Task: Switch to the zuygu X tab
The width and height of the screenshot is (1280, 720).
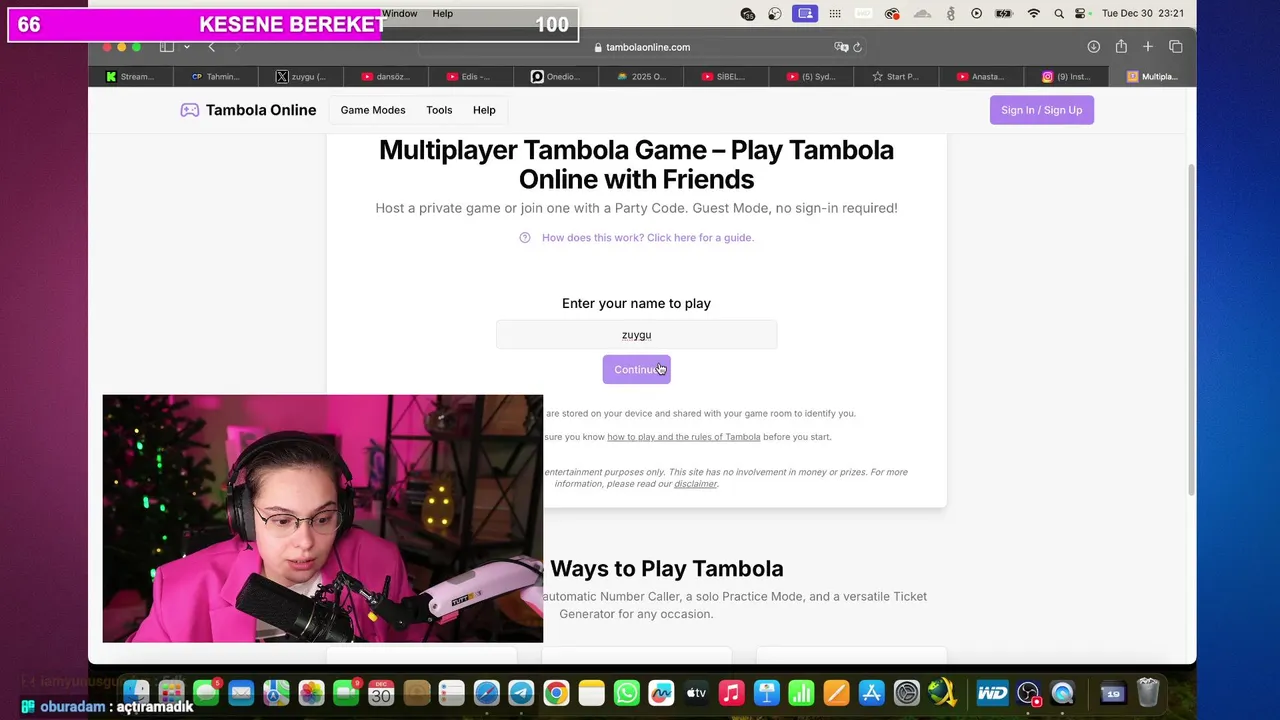Action: (300, 76)
